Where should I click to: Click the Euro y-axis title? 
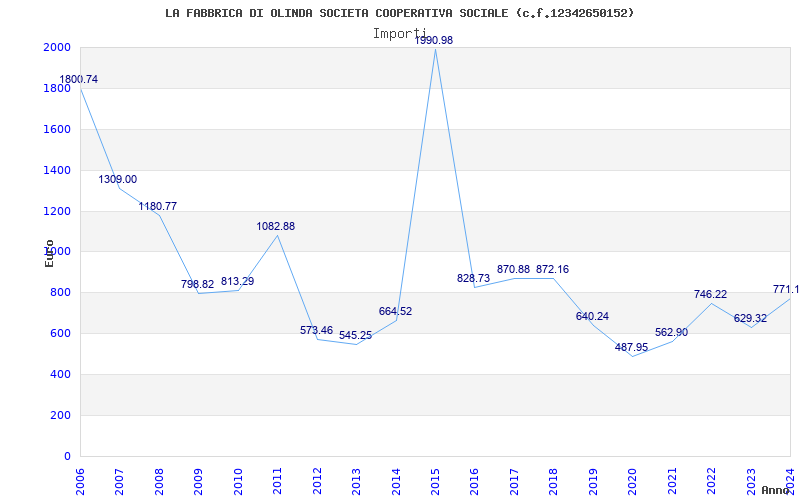(x=49, y=253)
